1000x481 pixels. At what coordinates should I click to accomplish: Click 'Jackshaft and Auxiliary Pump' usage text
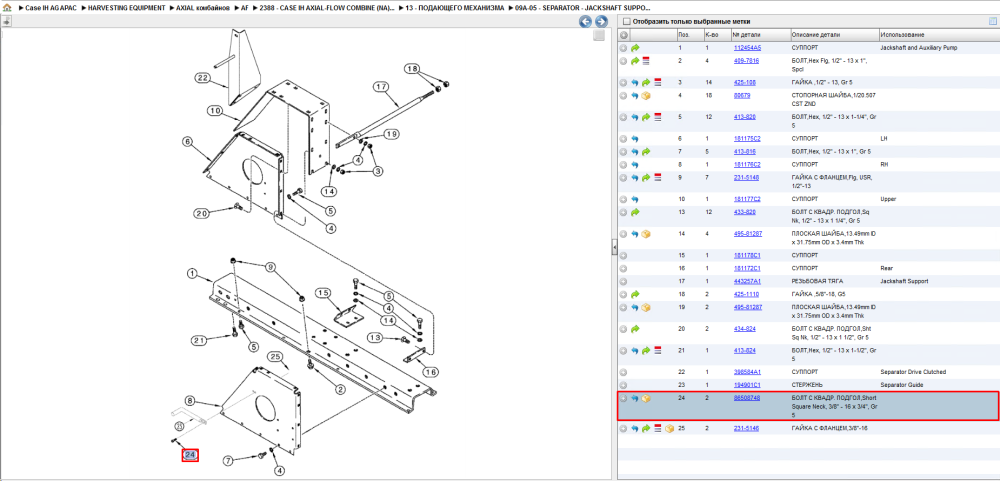(918, 48)
